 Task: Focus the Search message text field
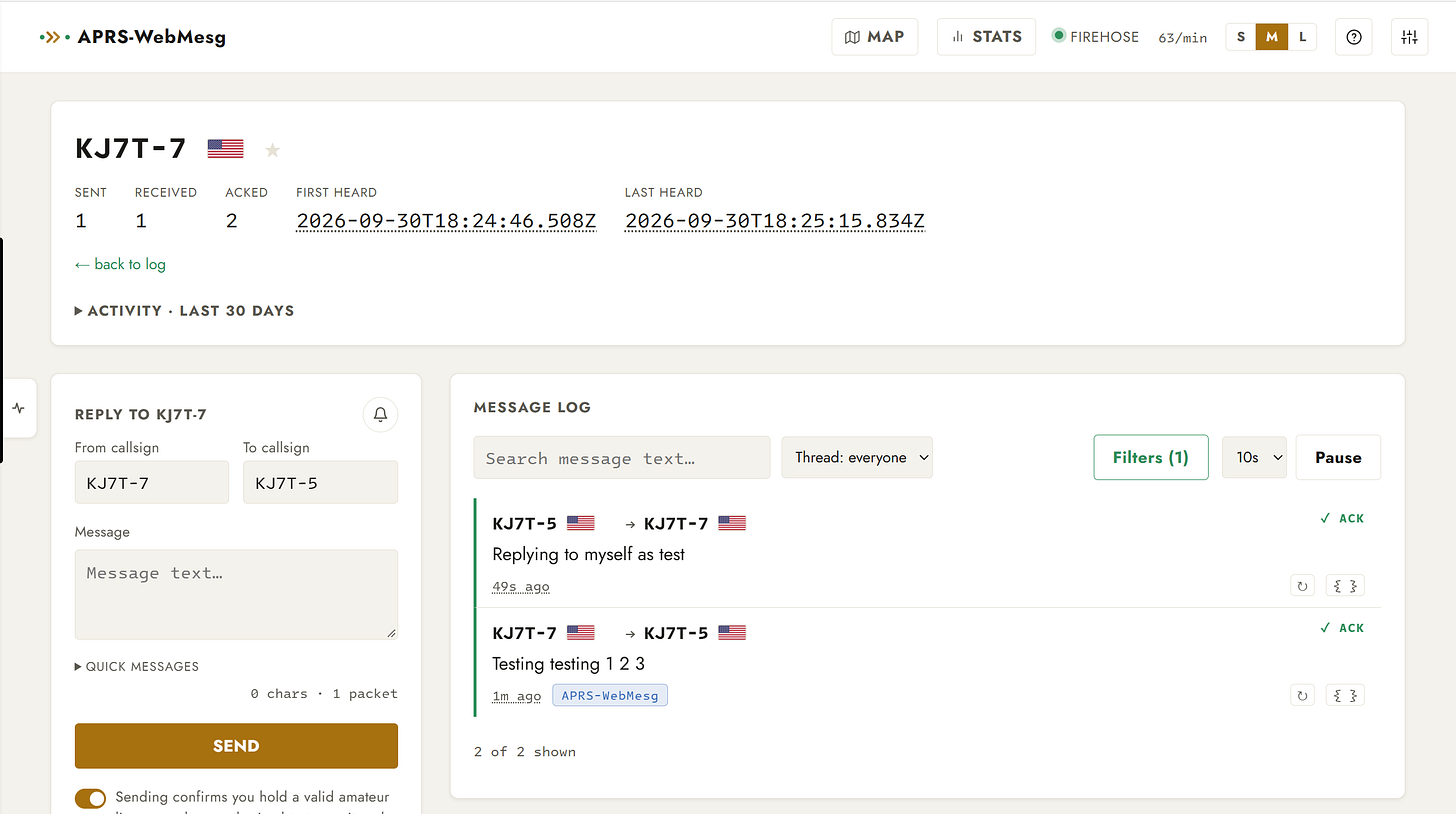[622, 458]
